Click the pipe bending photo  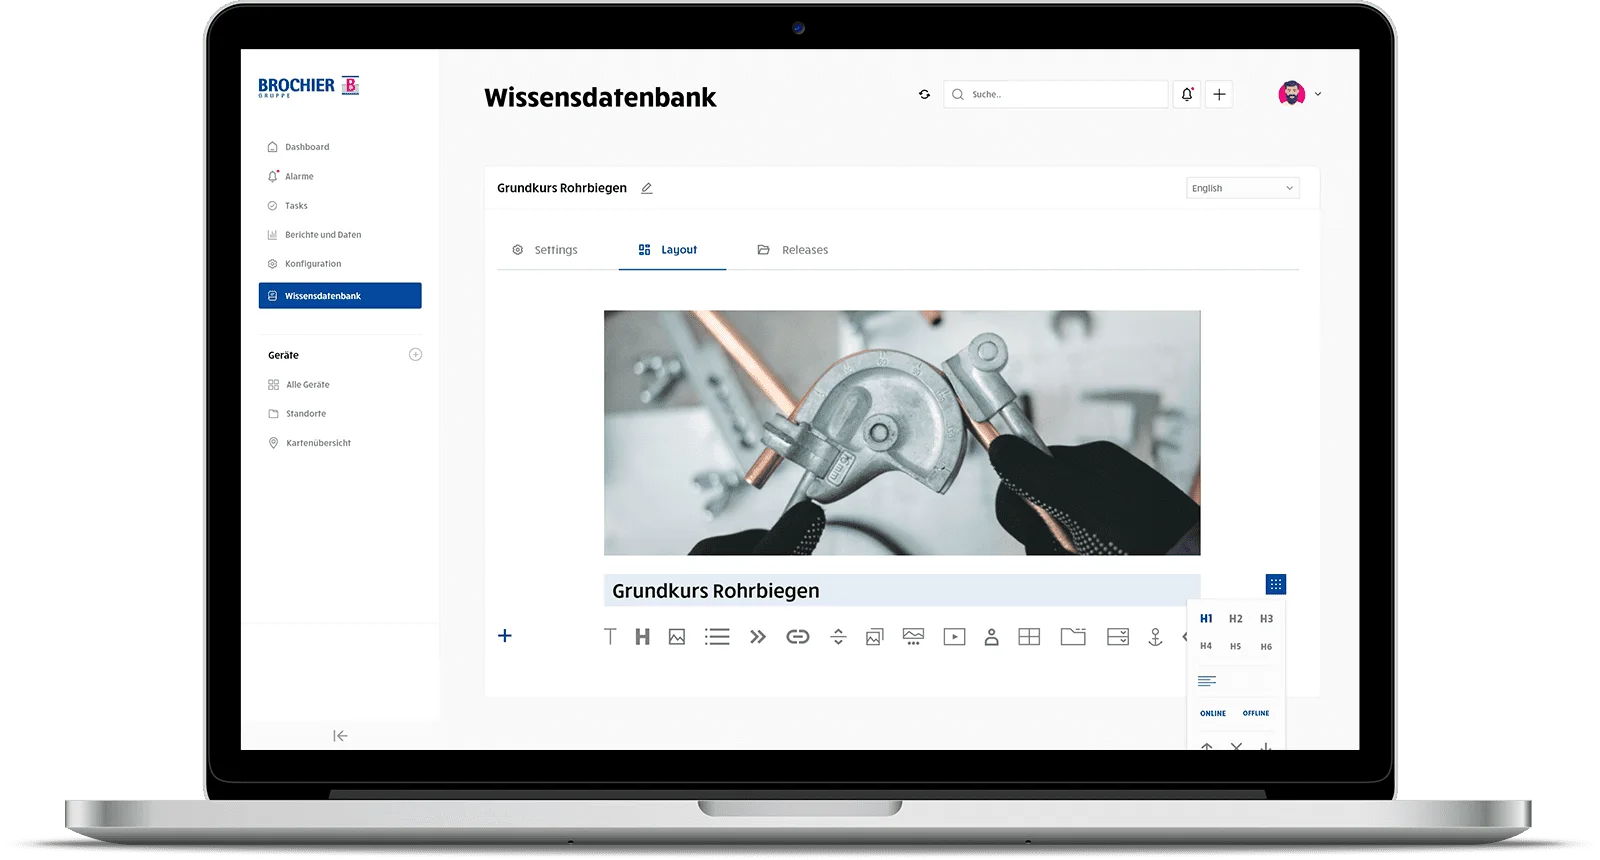coord(902,433)
